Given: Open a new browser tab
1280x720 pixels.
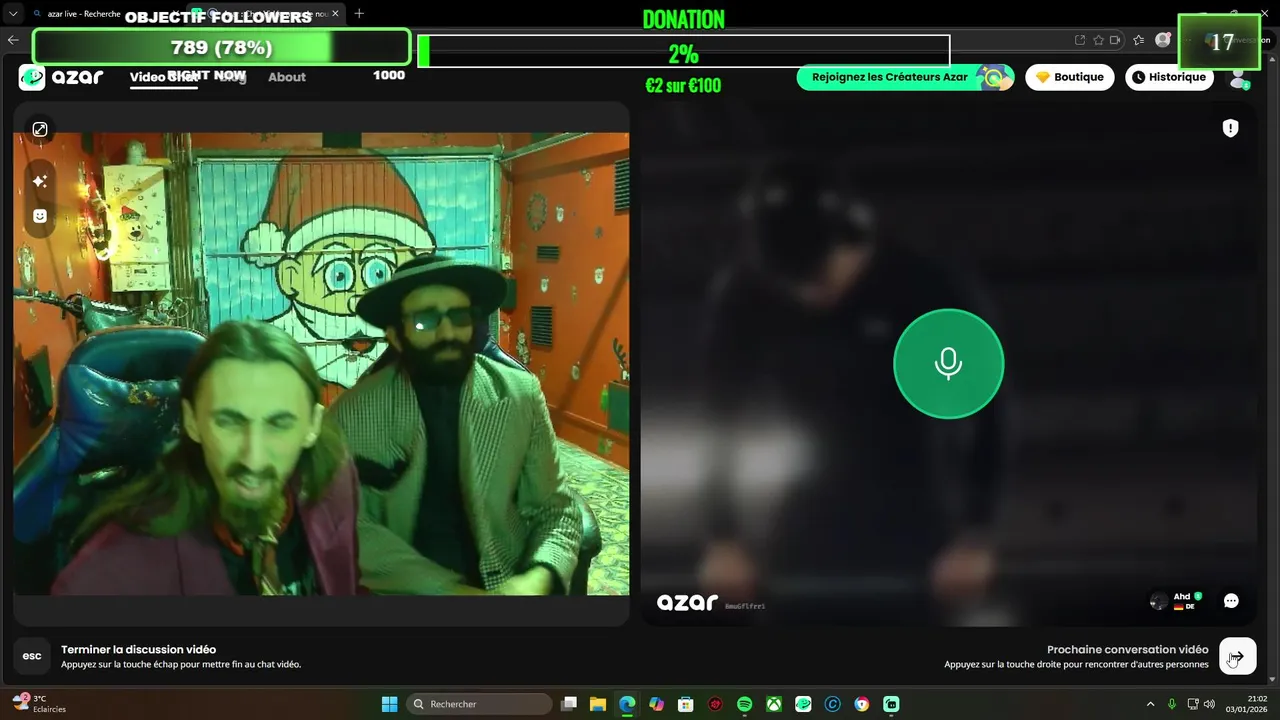Looking at the screenshot, I should [x=359, y=13].
